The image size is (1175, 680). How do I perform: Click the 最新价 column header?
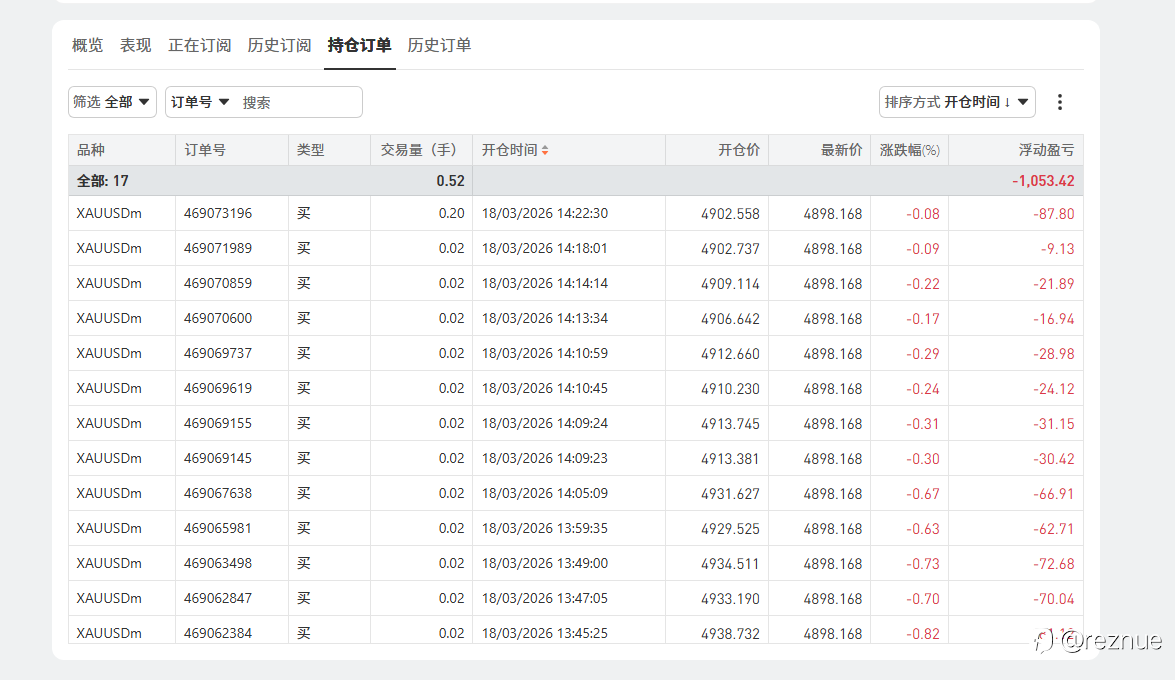tap(841, 151)
